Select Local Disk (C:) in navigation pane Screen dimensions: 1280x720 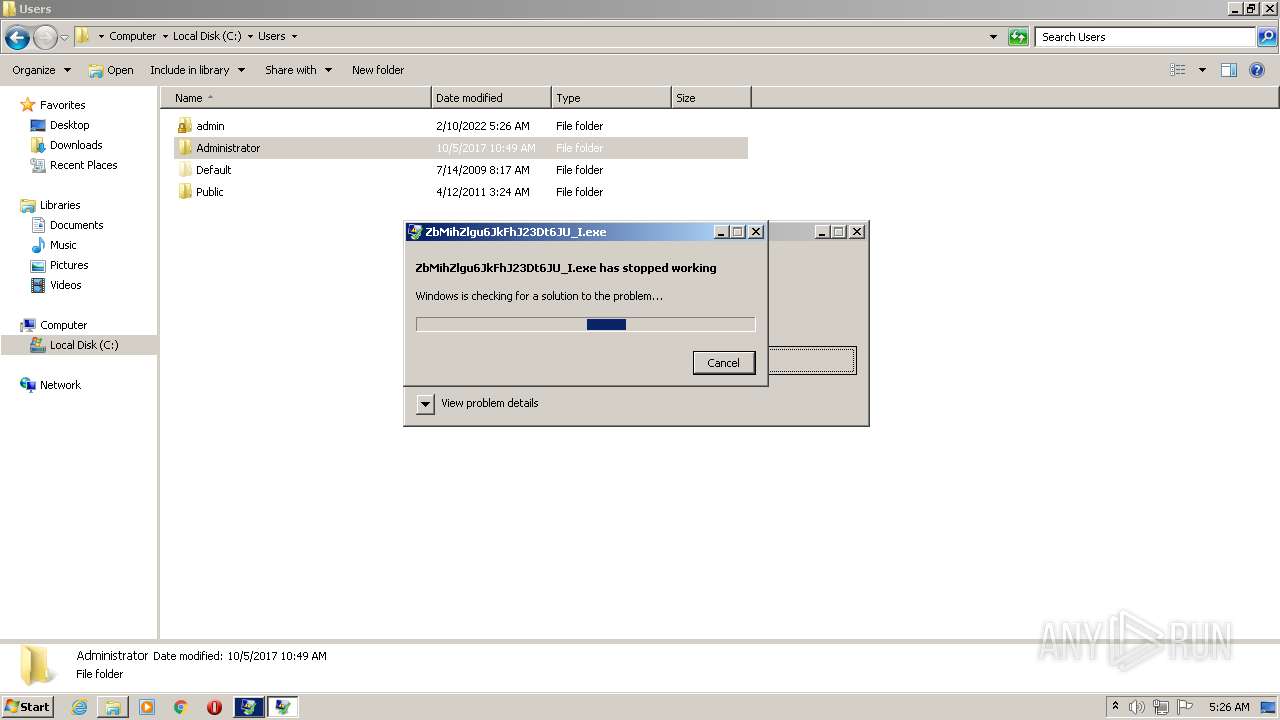(84, 345)
